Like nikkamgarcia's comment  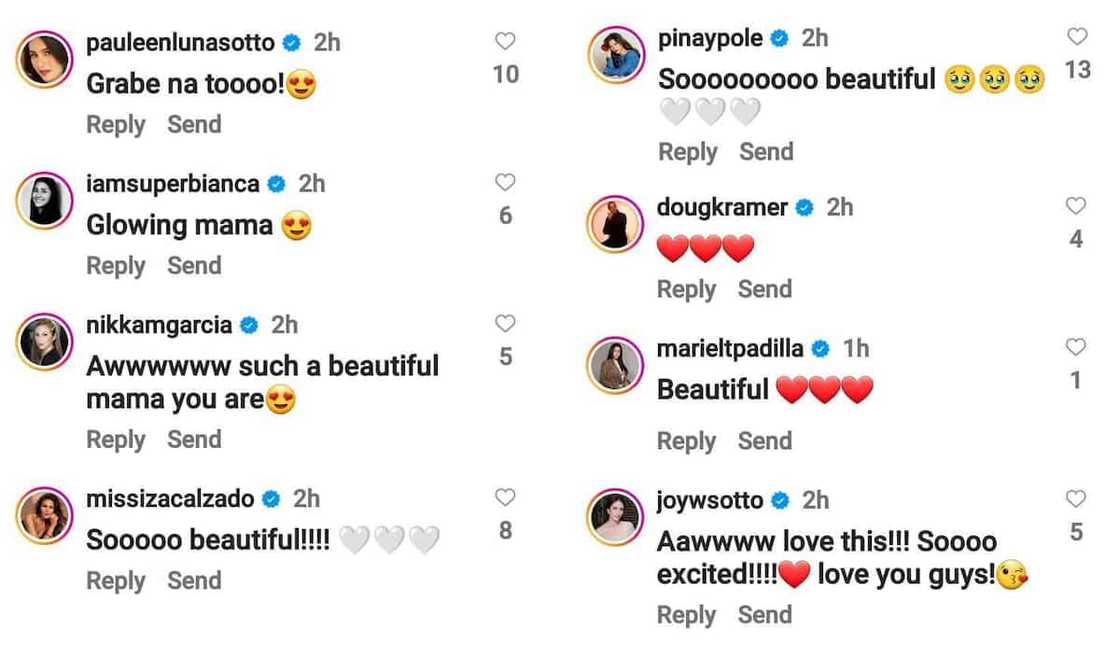(x=505, y=323)
